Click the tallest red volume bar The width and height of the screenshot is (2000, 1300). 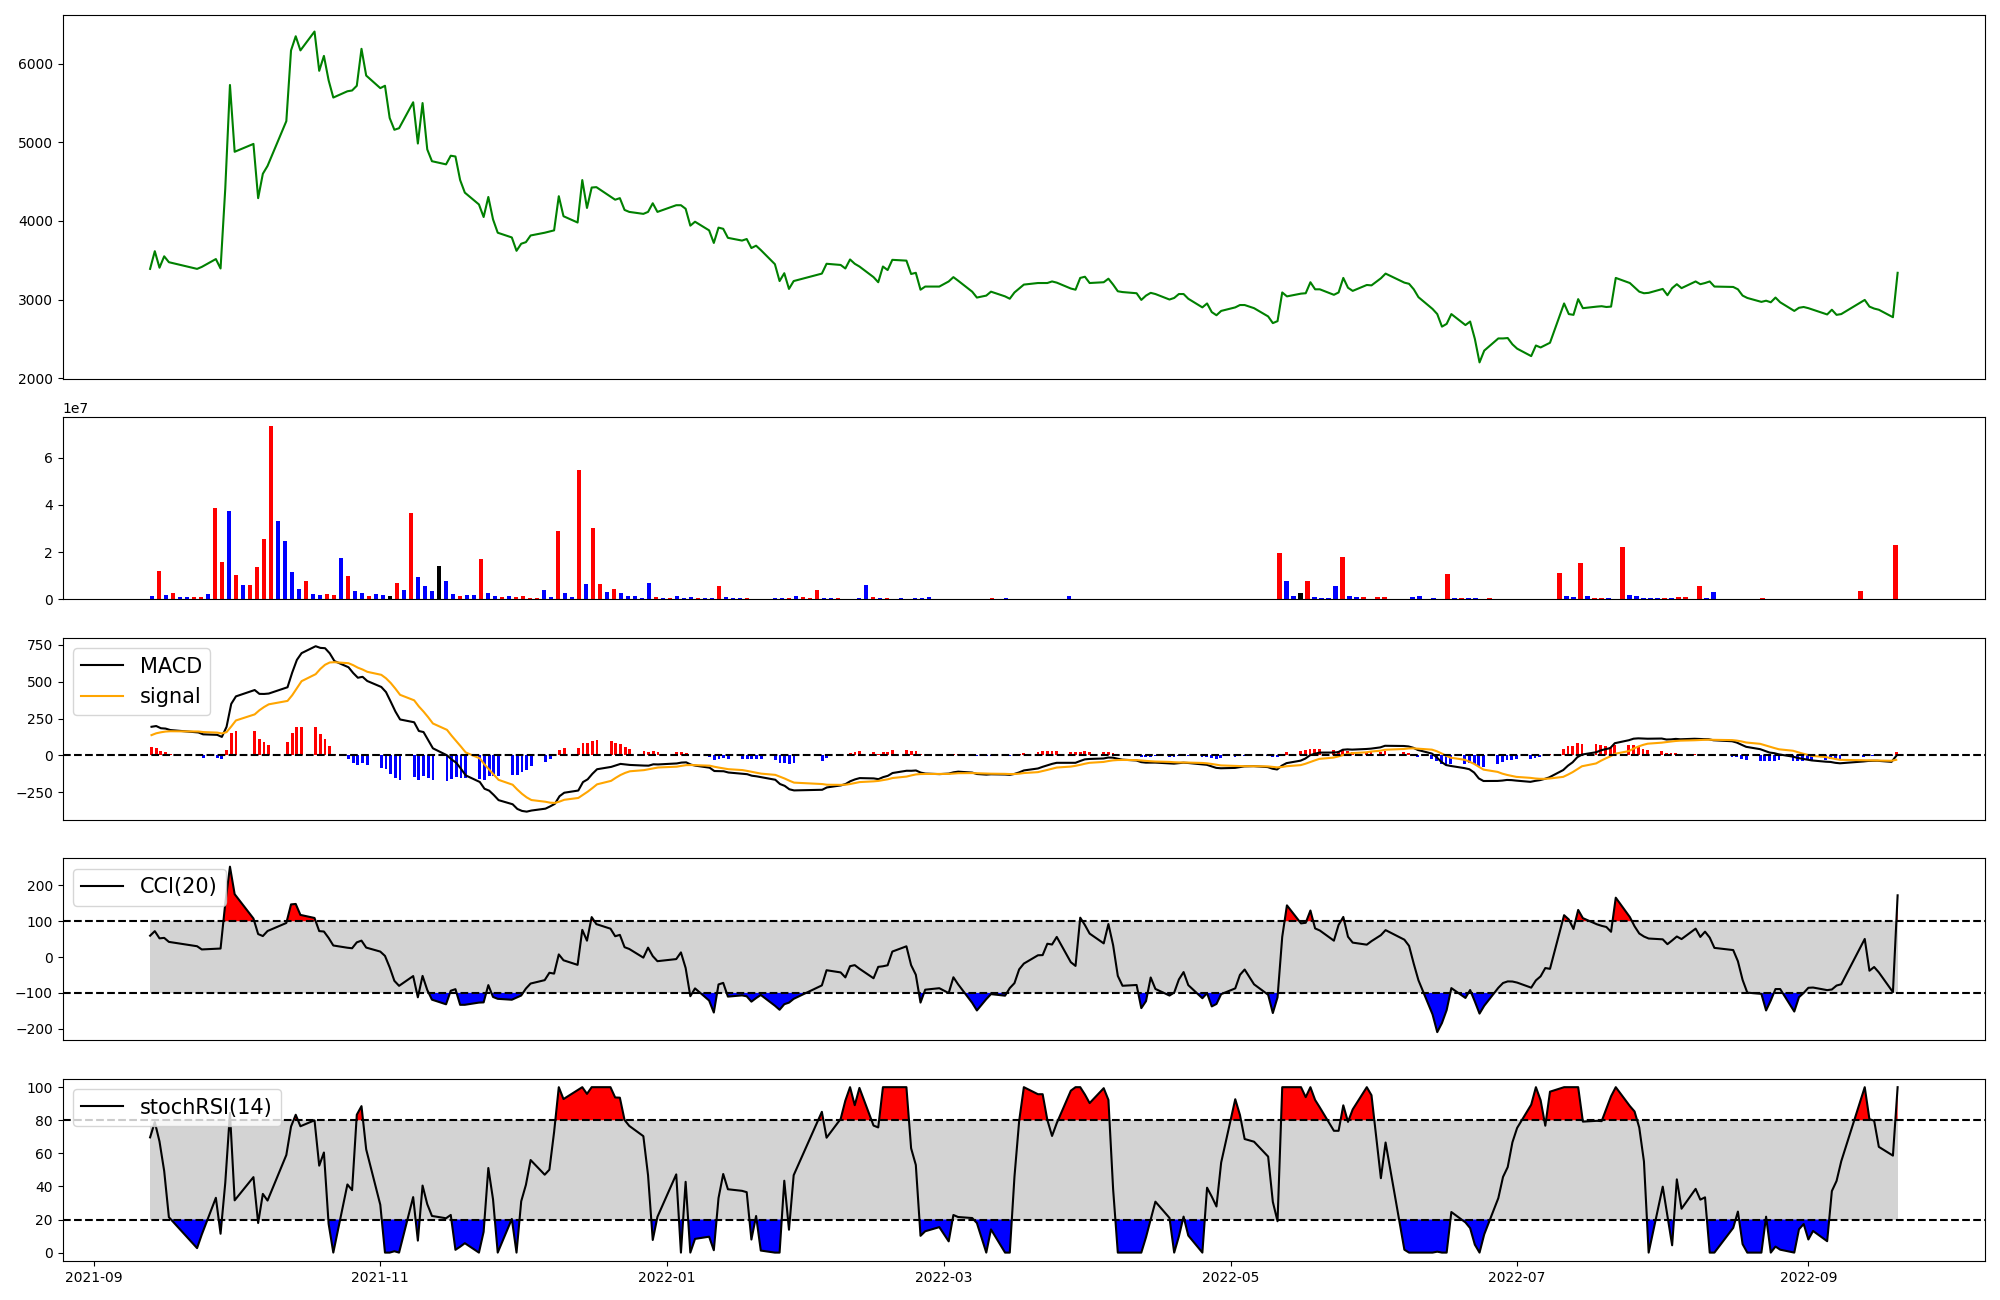click(x=270, y=512)
